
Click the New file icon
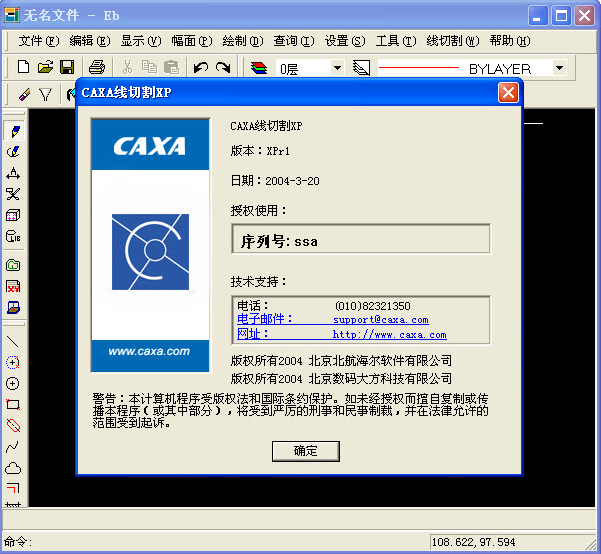[24, 67]
